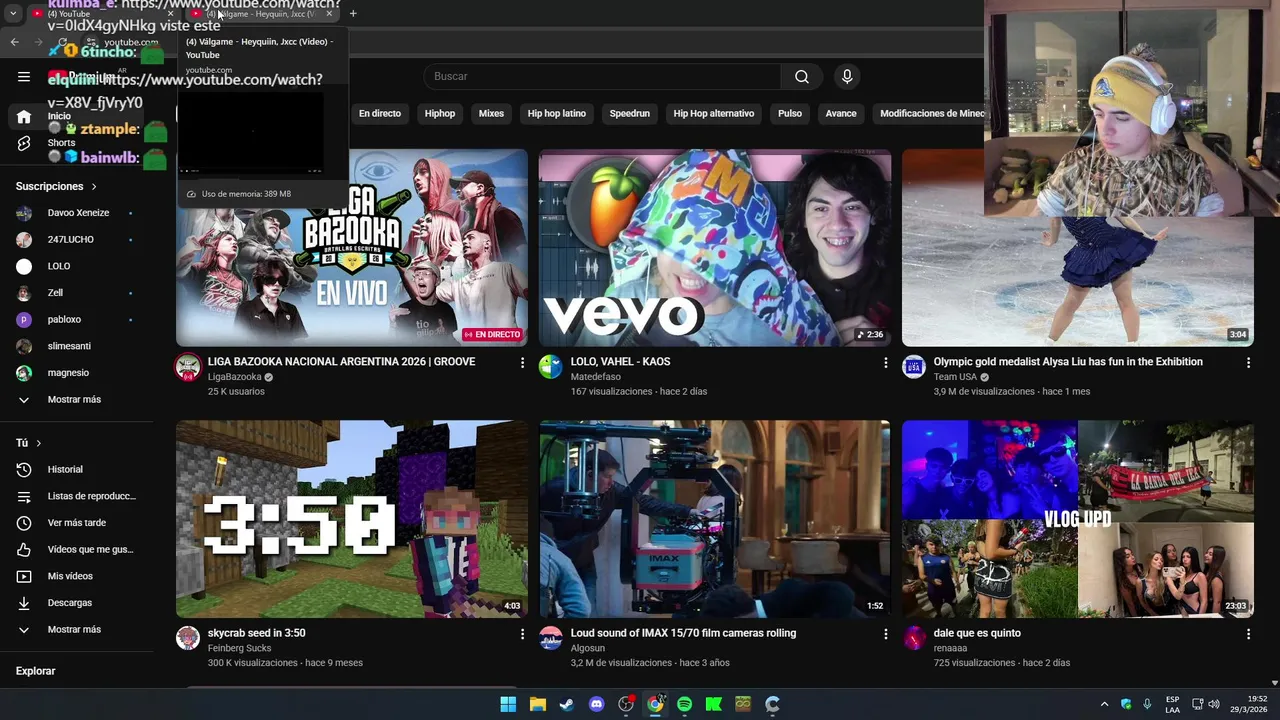Viewport: 1280px width, 720px height.
Task: Open pabloxo subscription channel
Action: click(x=64, y=320)
